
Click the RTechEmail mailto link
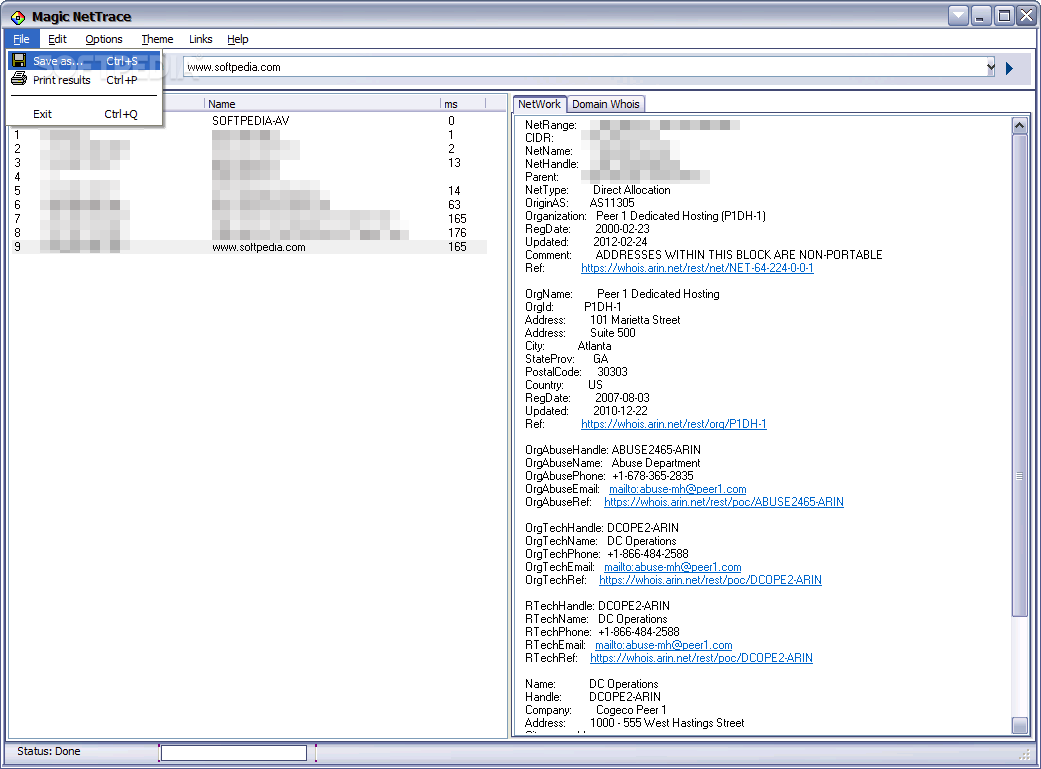pos(664,645)
